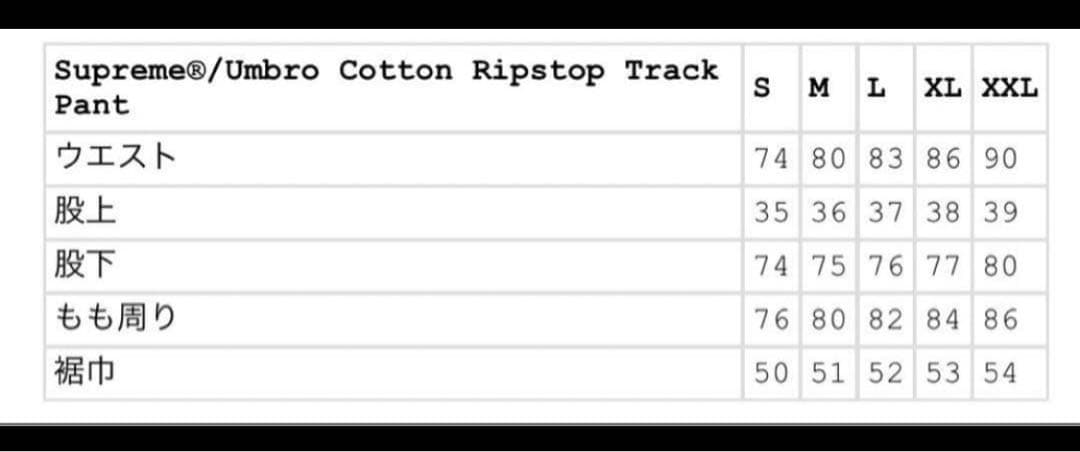Click the 股上 value 36 for size M
This screenshot has width=1080, height=452.
click(829, 213)
